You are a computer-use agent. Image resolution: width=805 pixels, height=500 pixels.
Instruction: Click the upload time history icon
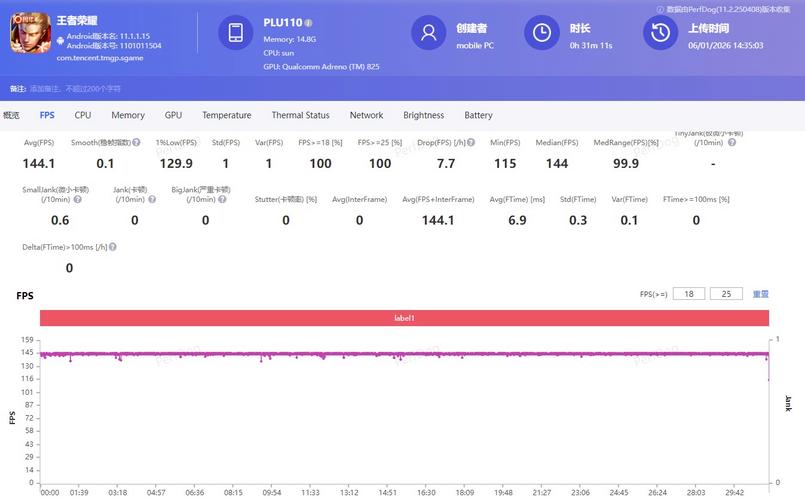click(x=660, y=33)
